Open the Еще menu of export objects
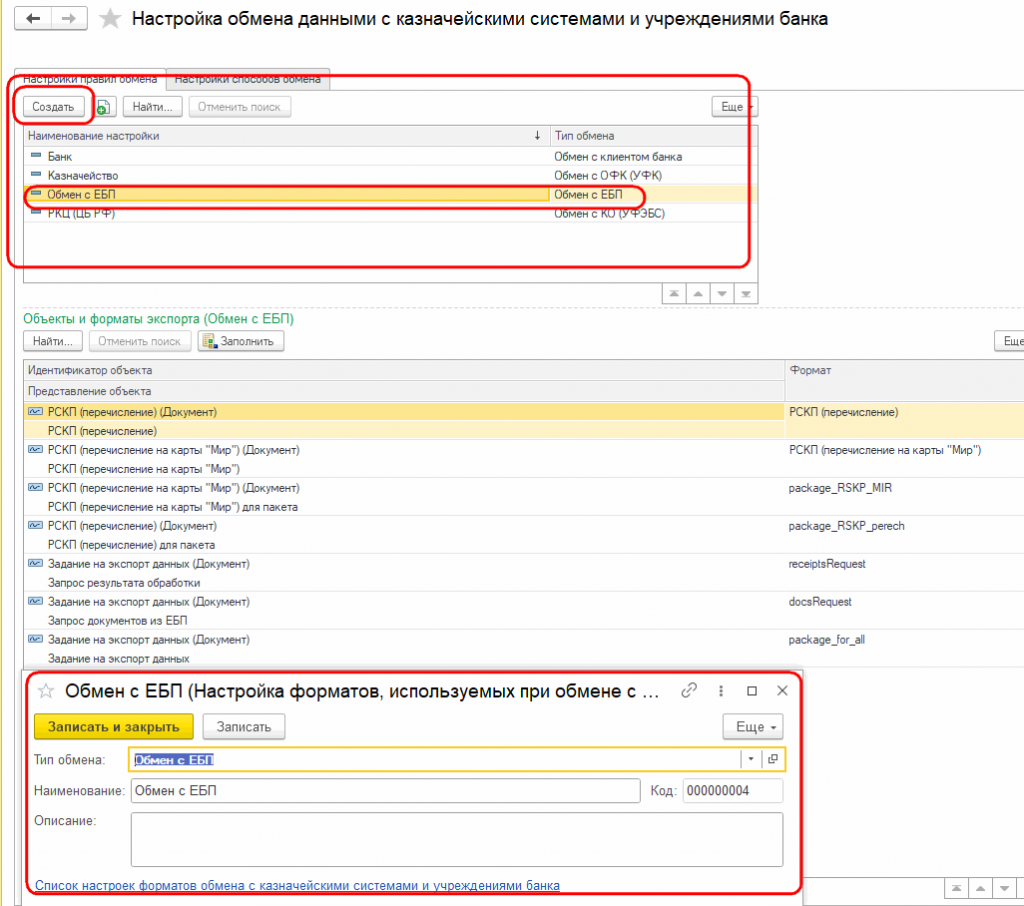 [1010, 341]
